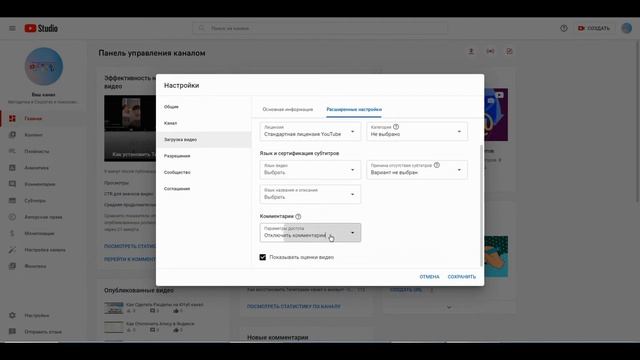Open the Авторские права icon in the sidebar
This screenshot has width=640, height=360.
tap(12, 217)
